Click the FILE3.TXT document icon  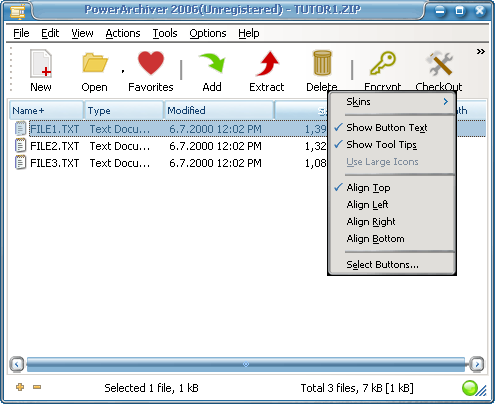(20, 163)
